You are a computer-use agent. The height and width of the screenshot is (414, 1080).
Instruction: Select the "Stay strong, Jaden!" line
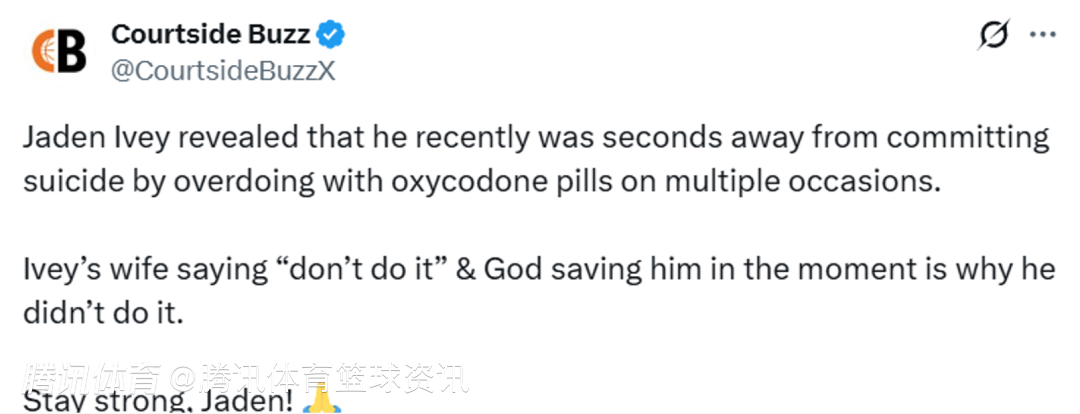[158, 402]
